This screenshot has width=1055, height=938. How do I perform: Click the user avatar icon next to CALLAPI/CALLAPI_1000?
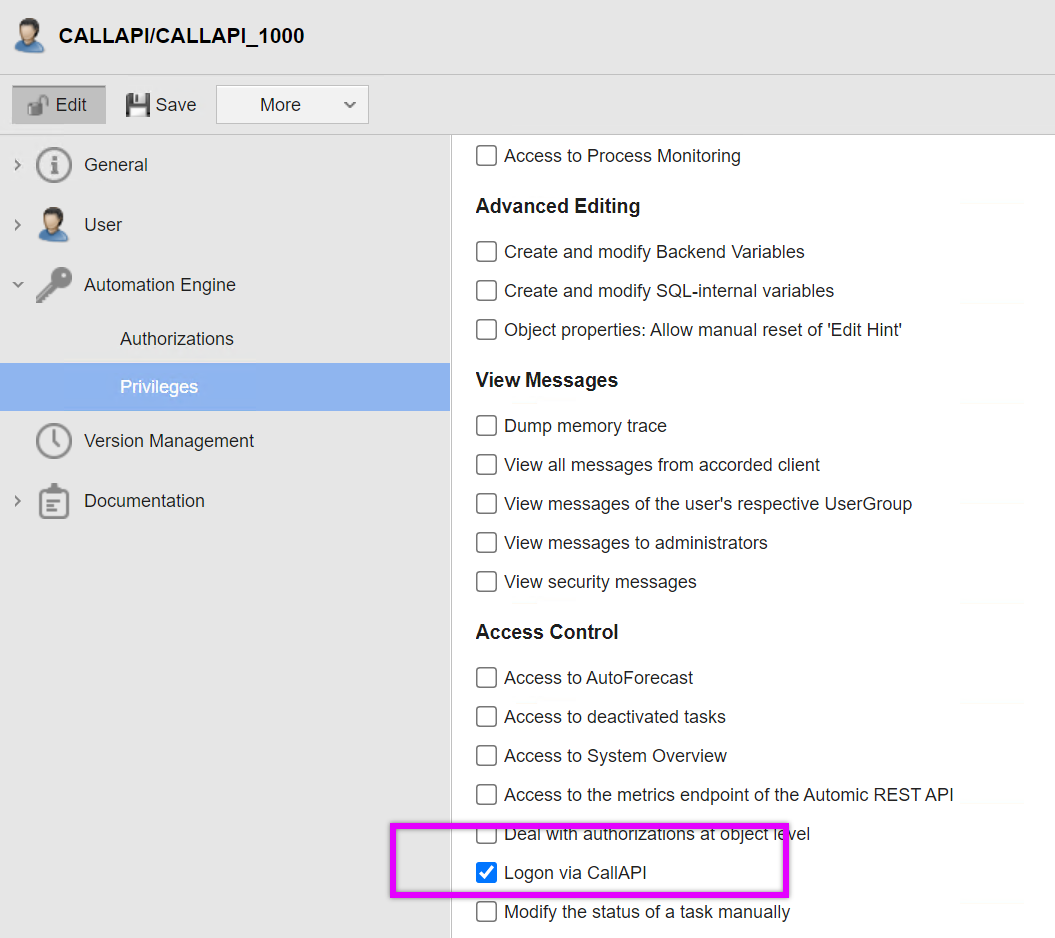[x=27, y=34]
